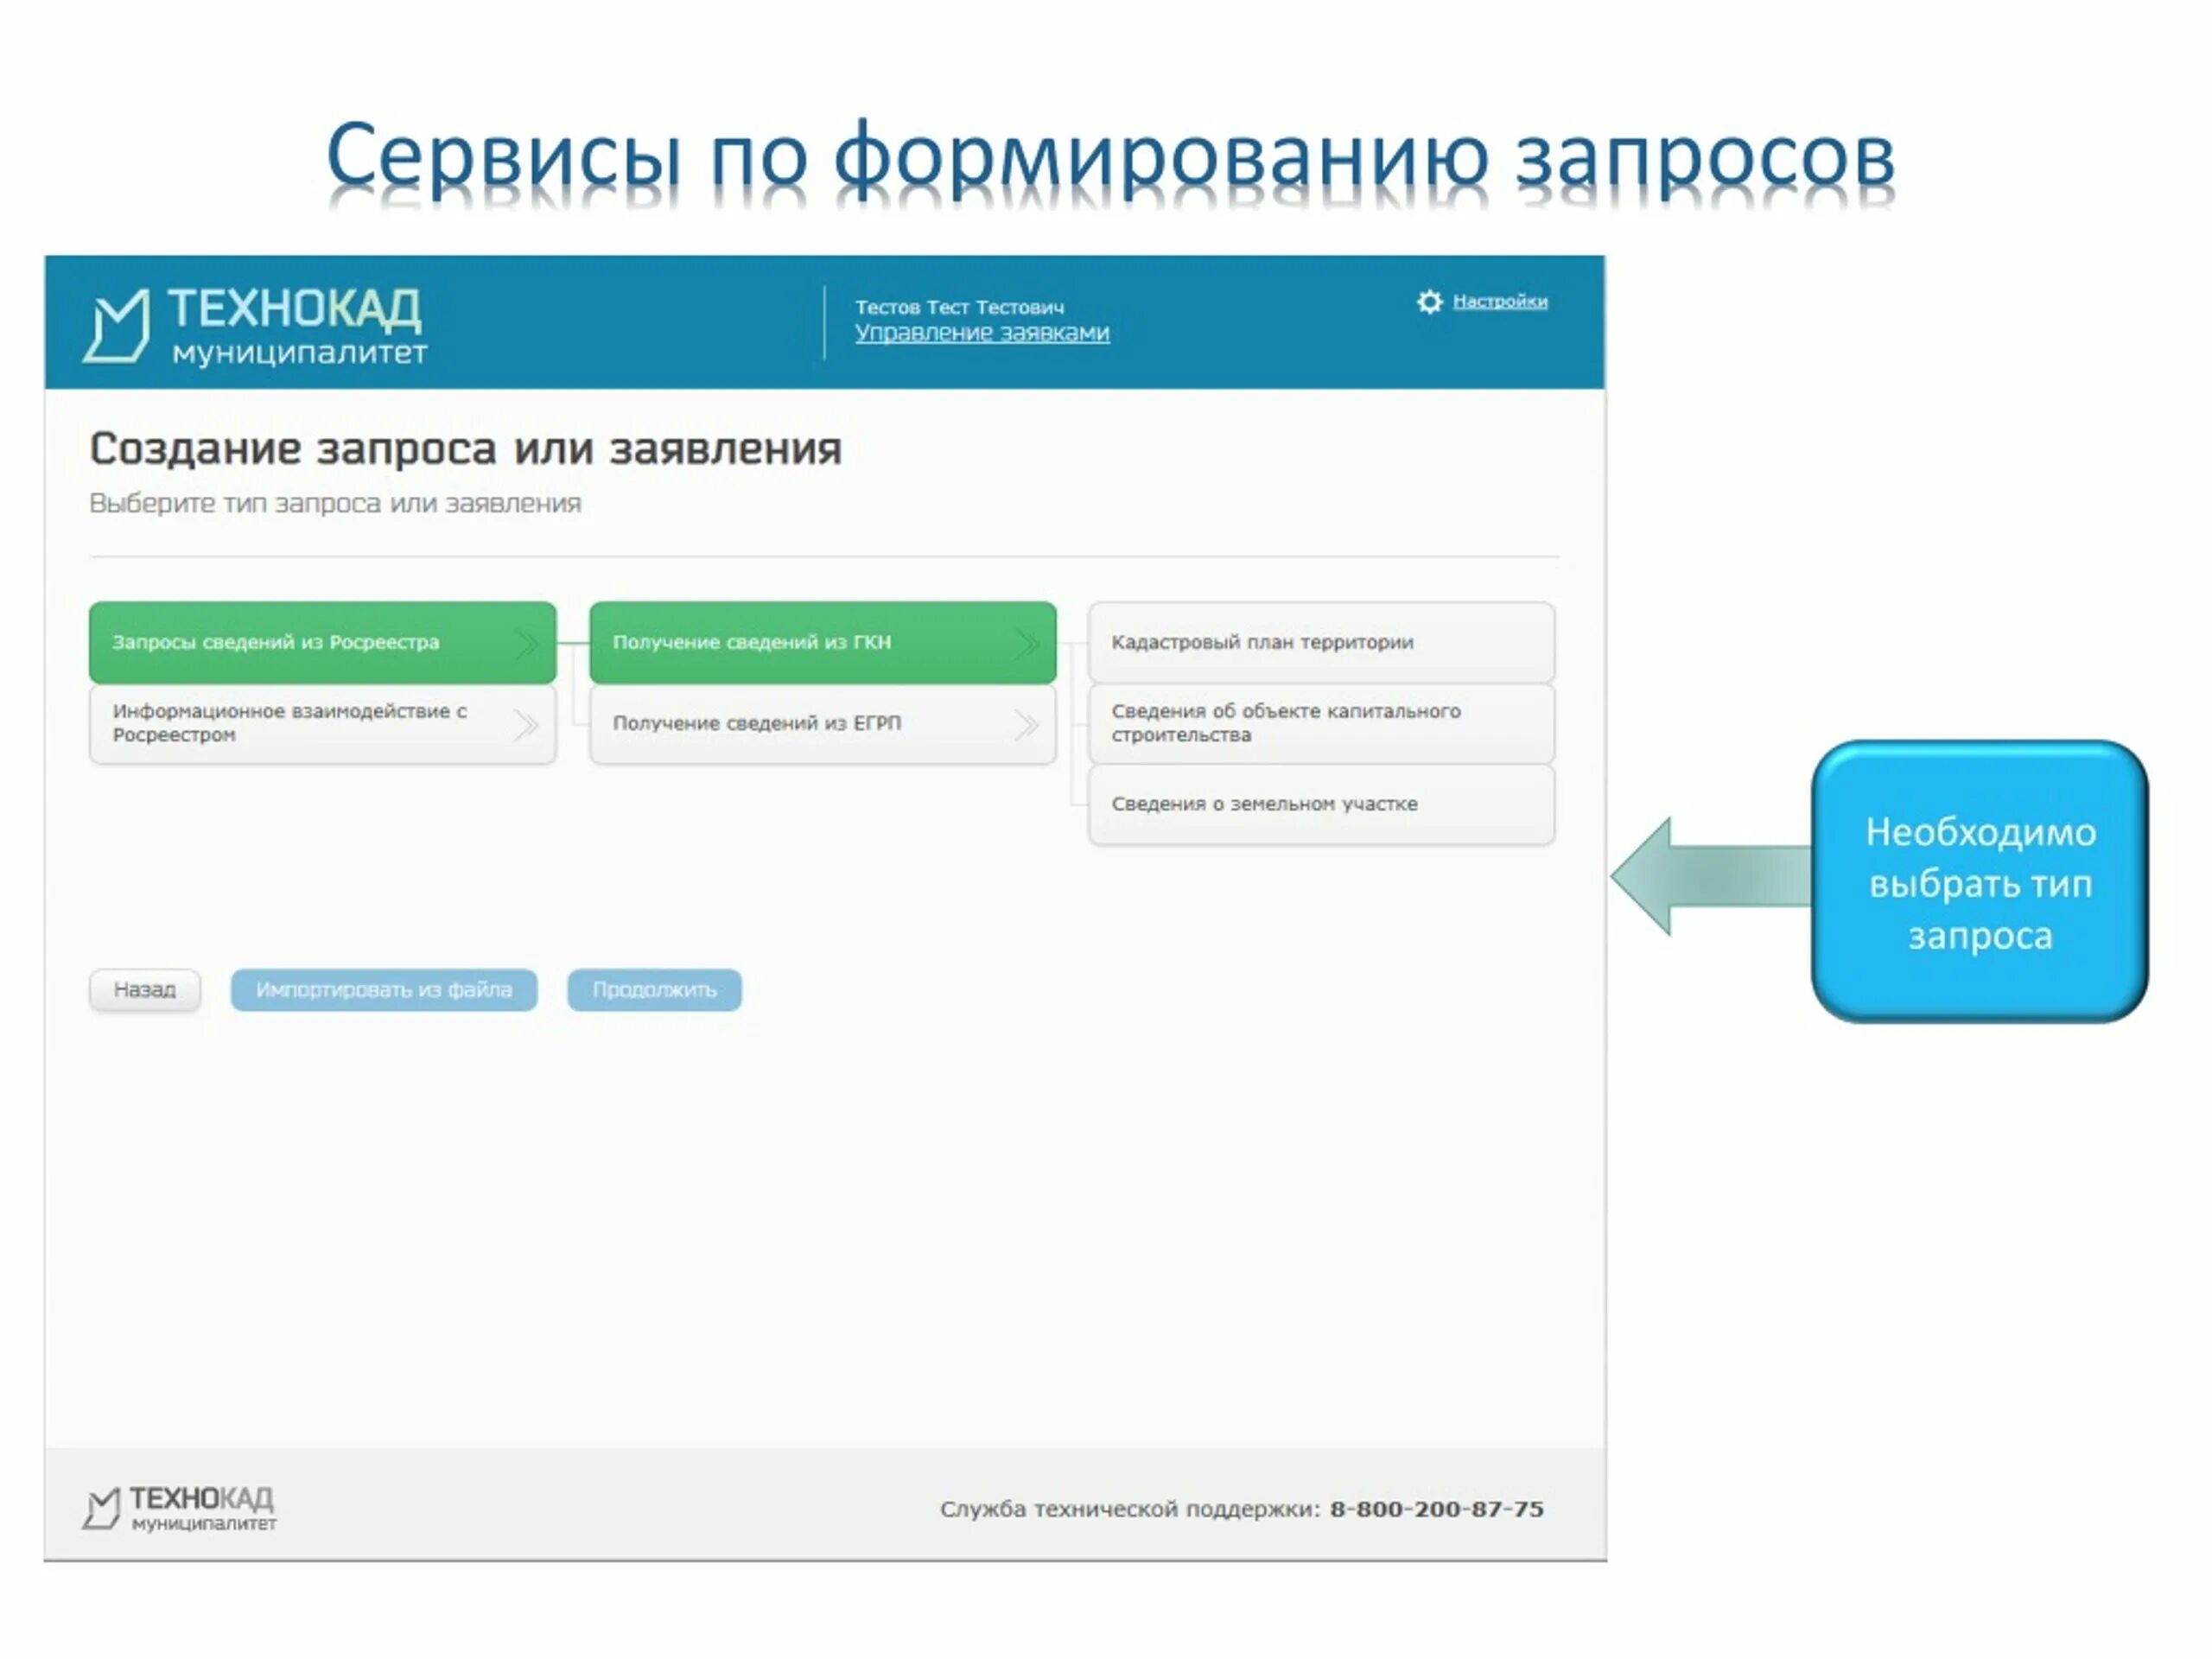Open the Настройки link
Viewport: 2212px width, 1659px height.
1499,301
